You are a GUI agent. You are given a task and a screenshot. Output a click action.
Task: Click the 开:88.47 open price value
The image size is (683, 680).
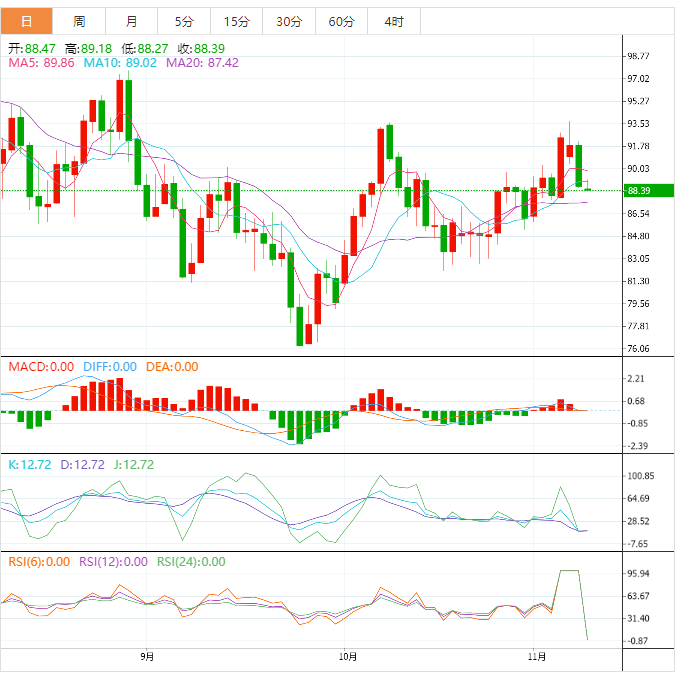pyautogui.click(x=32, y=48)
